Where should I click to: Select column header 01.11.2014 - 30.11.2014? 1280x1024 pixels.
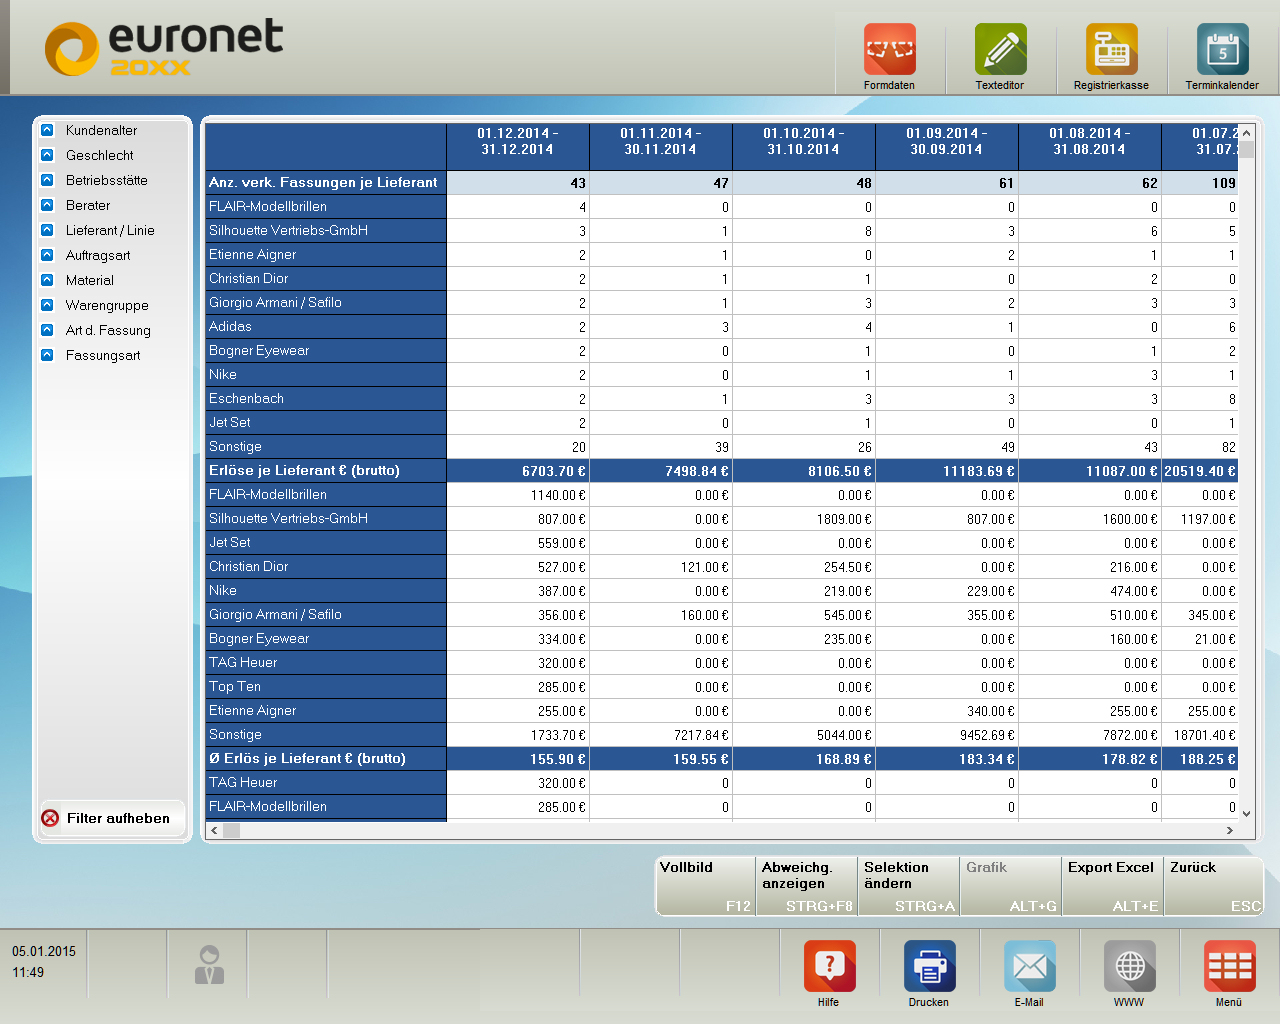coord(661,147)
